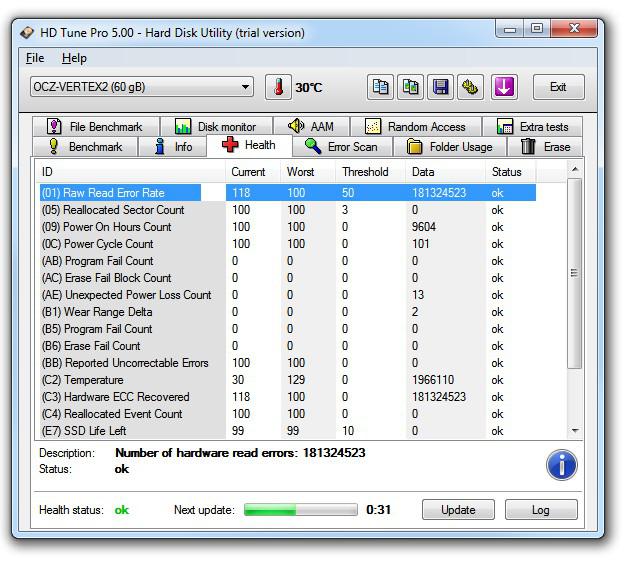
Task: Select the SSD Life Left row
Action: pos(288,431)
